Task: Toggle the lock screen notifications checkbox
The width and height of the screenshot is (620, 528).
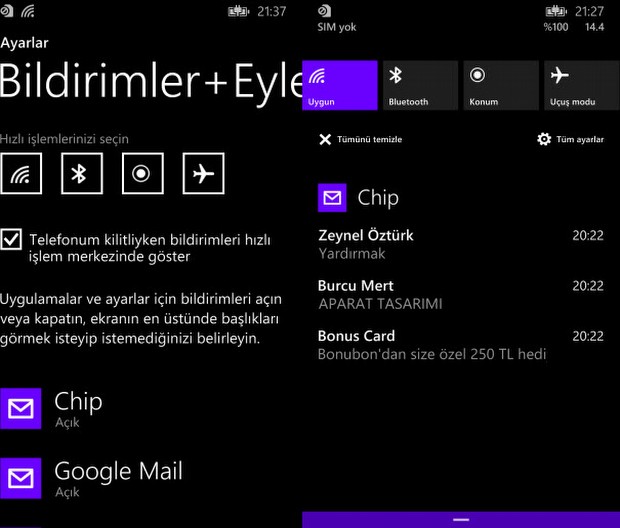Action: [12, 239]
